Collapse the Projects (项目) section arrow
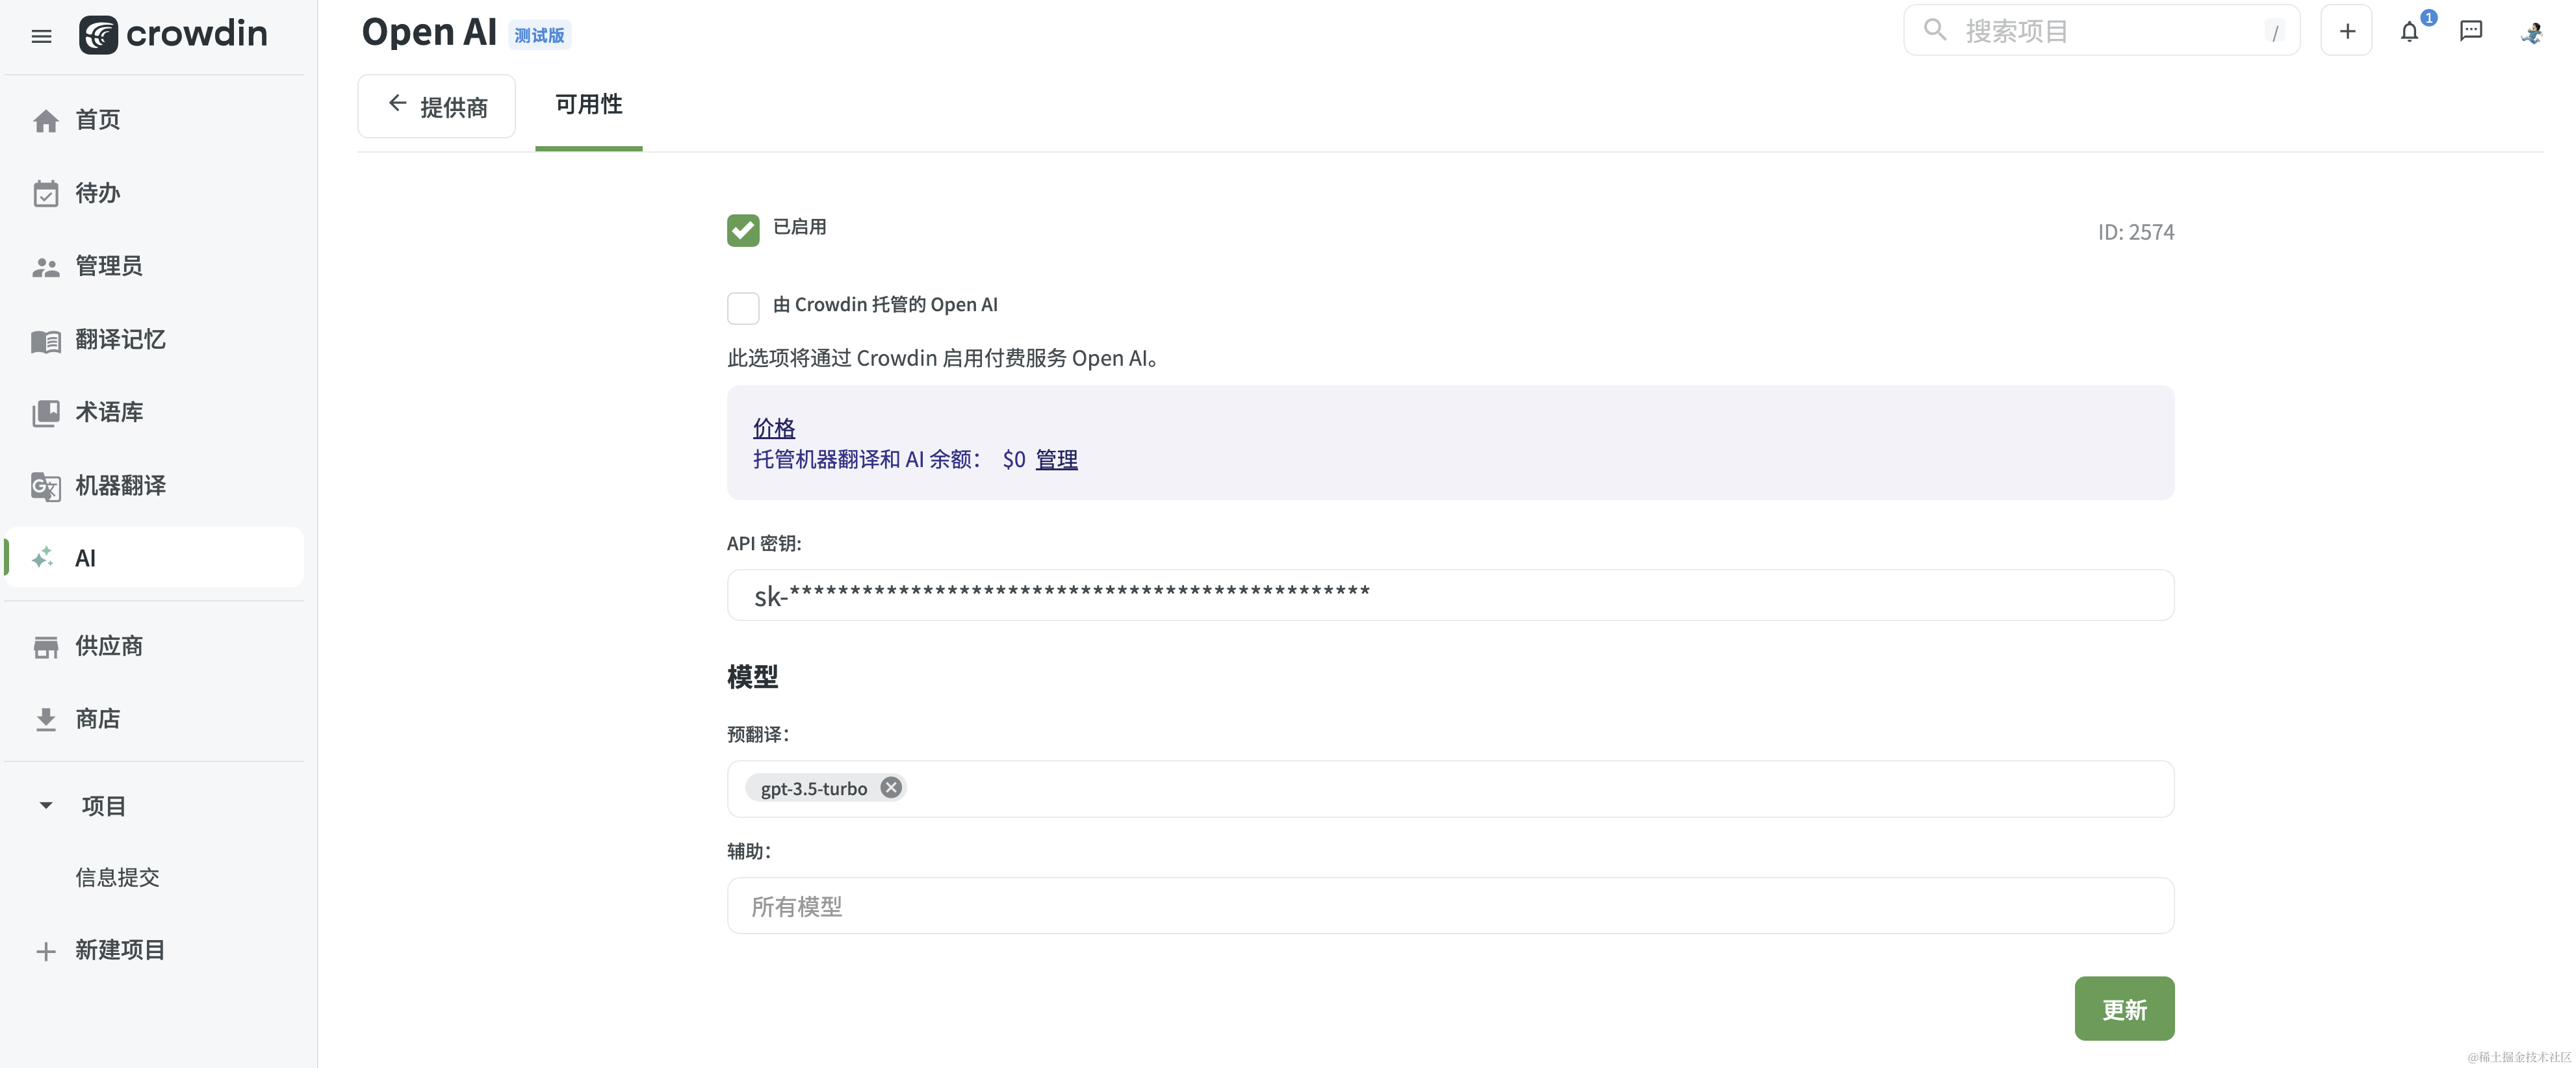 click(x=46, y=806)
